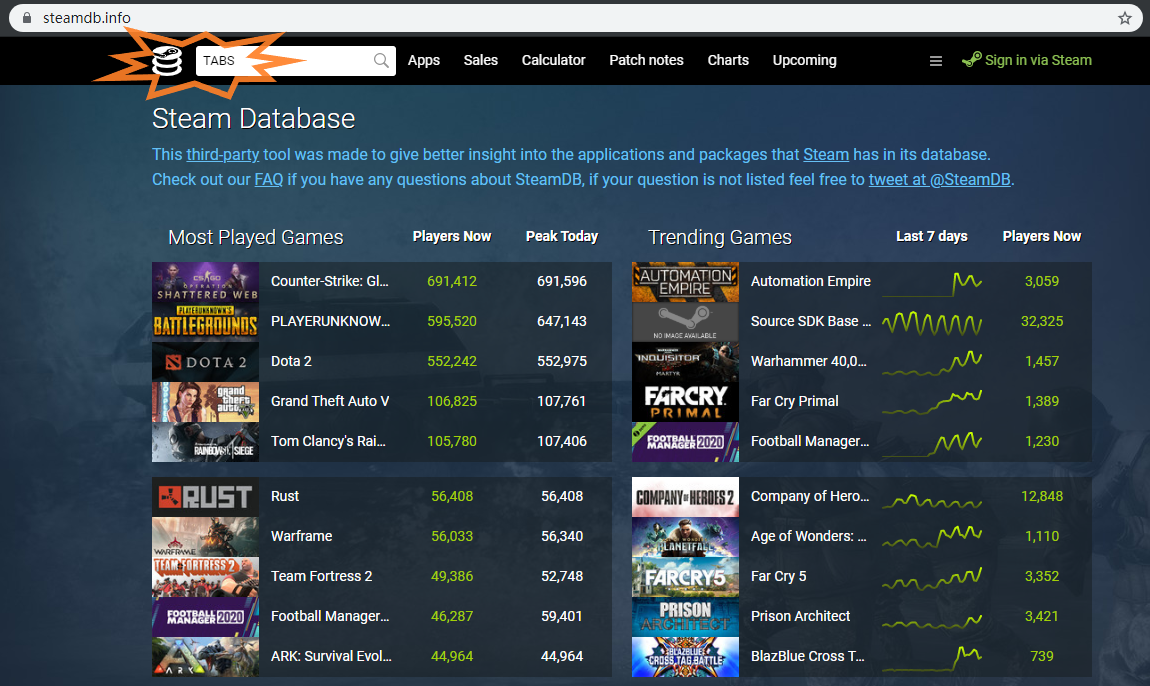Open the Automation Empire thumbnail

pyautogui.click(x=685, y=282)
